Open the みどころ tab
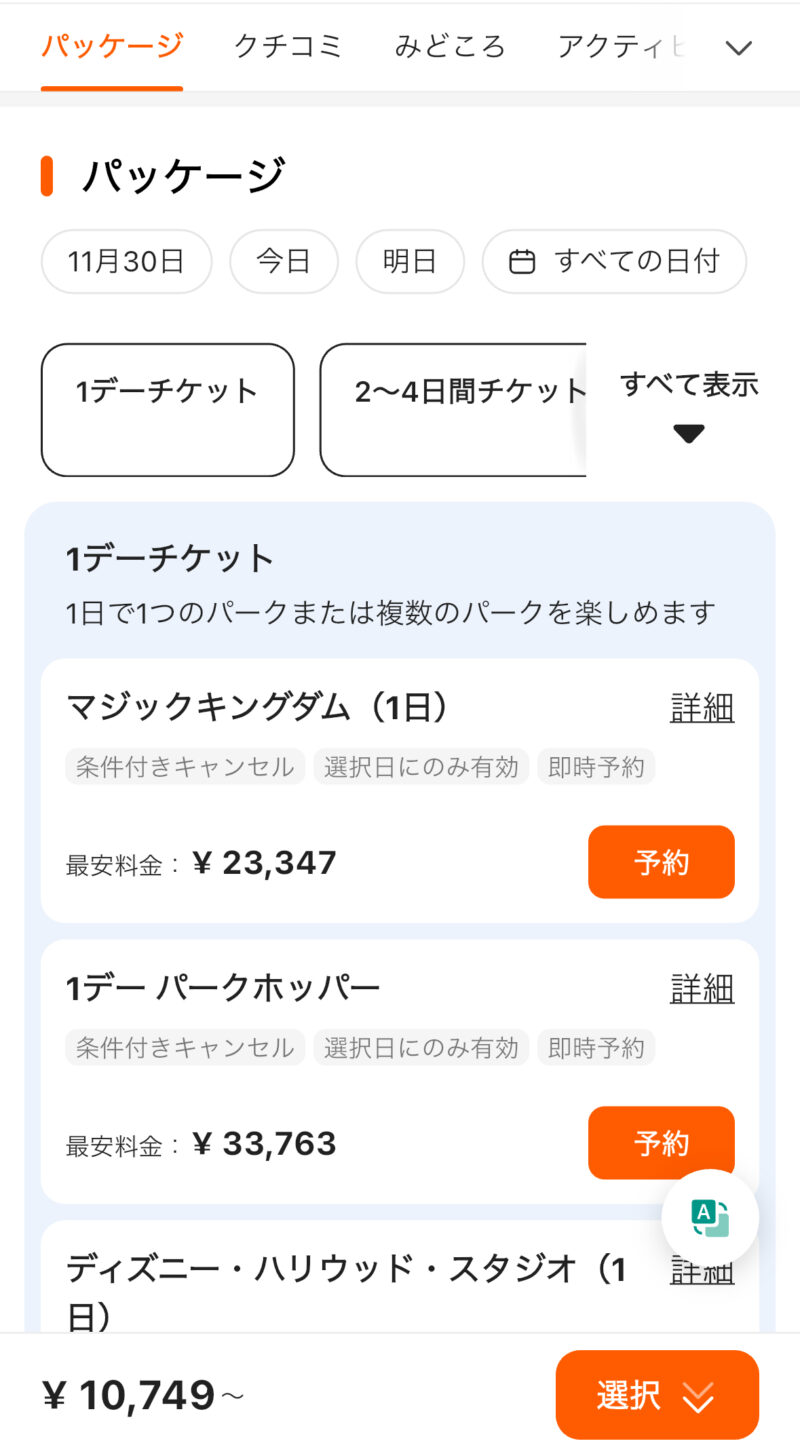Screen dimensions: 800x1456 tap(450, 46)
